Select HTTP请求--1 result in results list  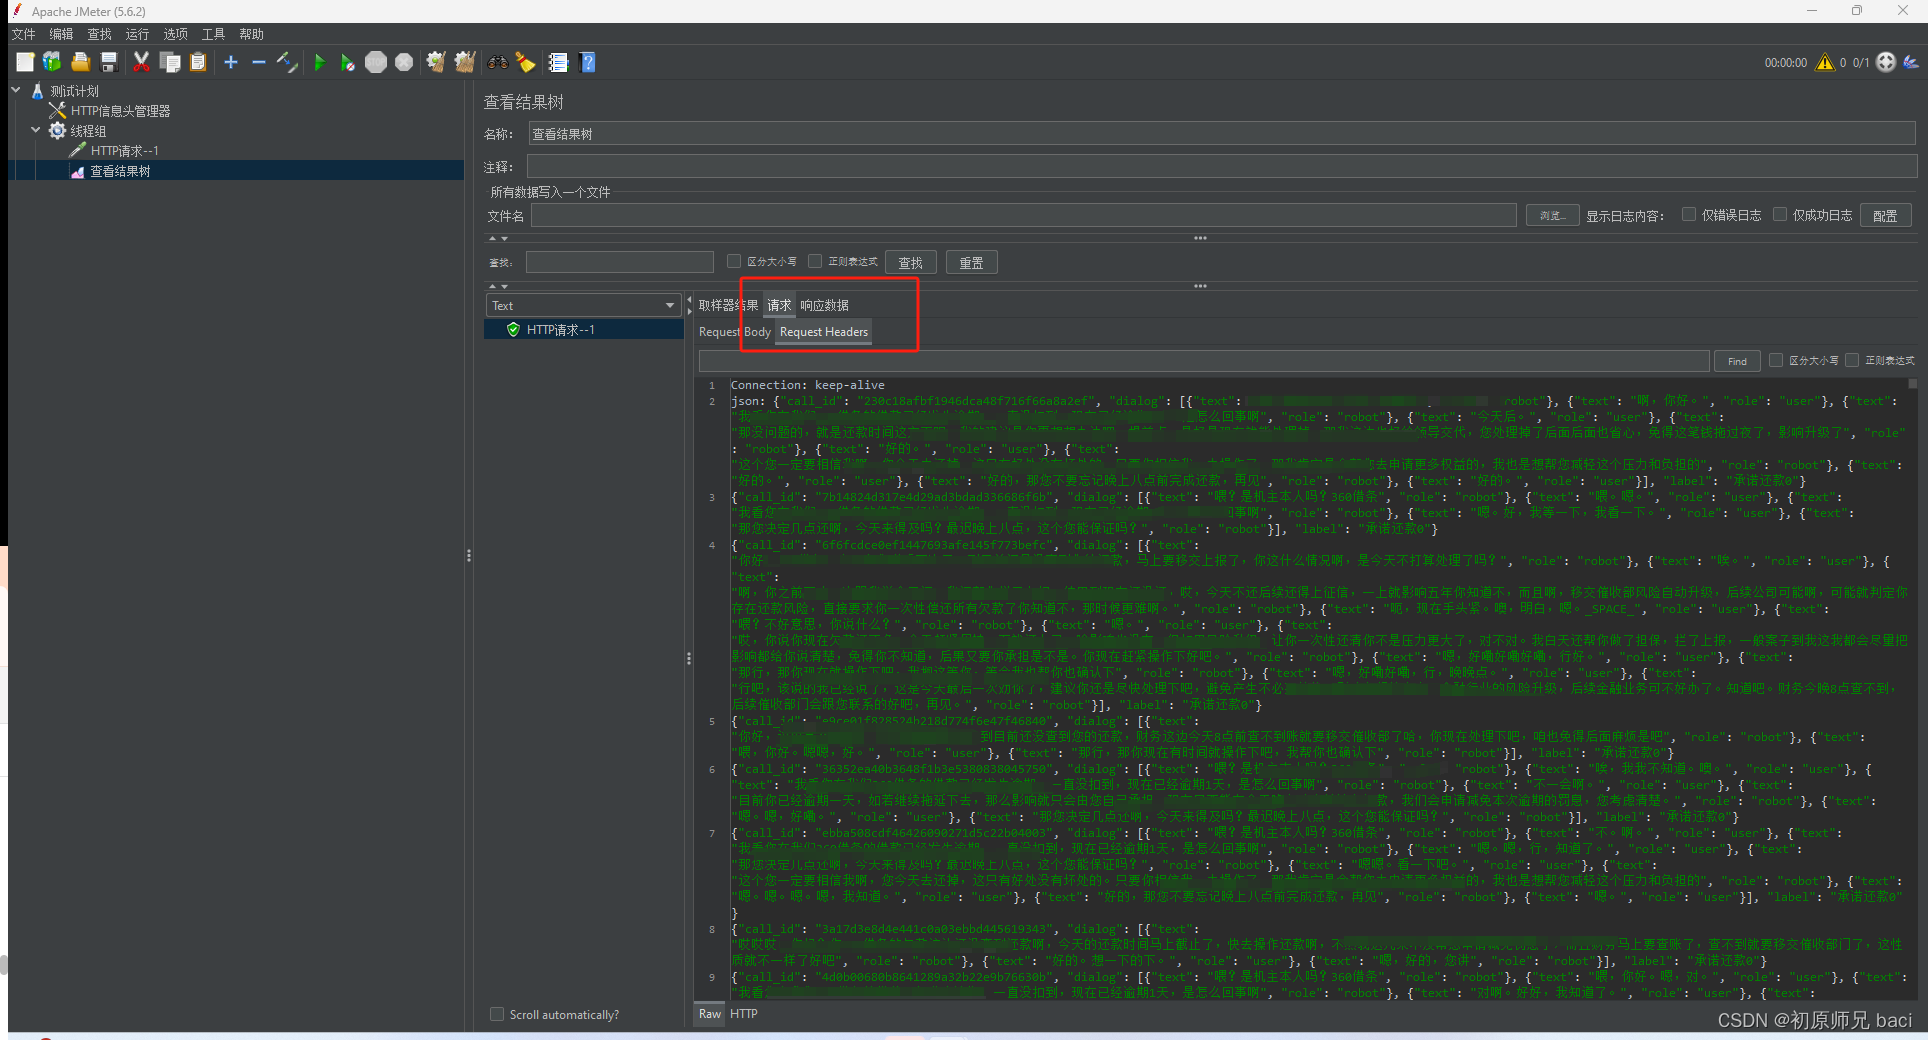tap(584, 330)
